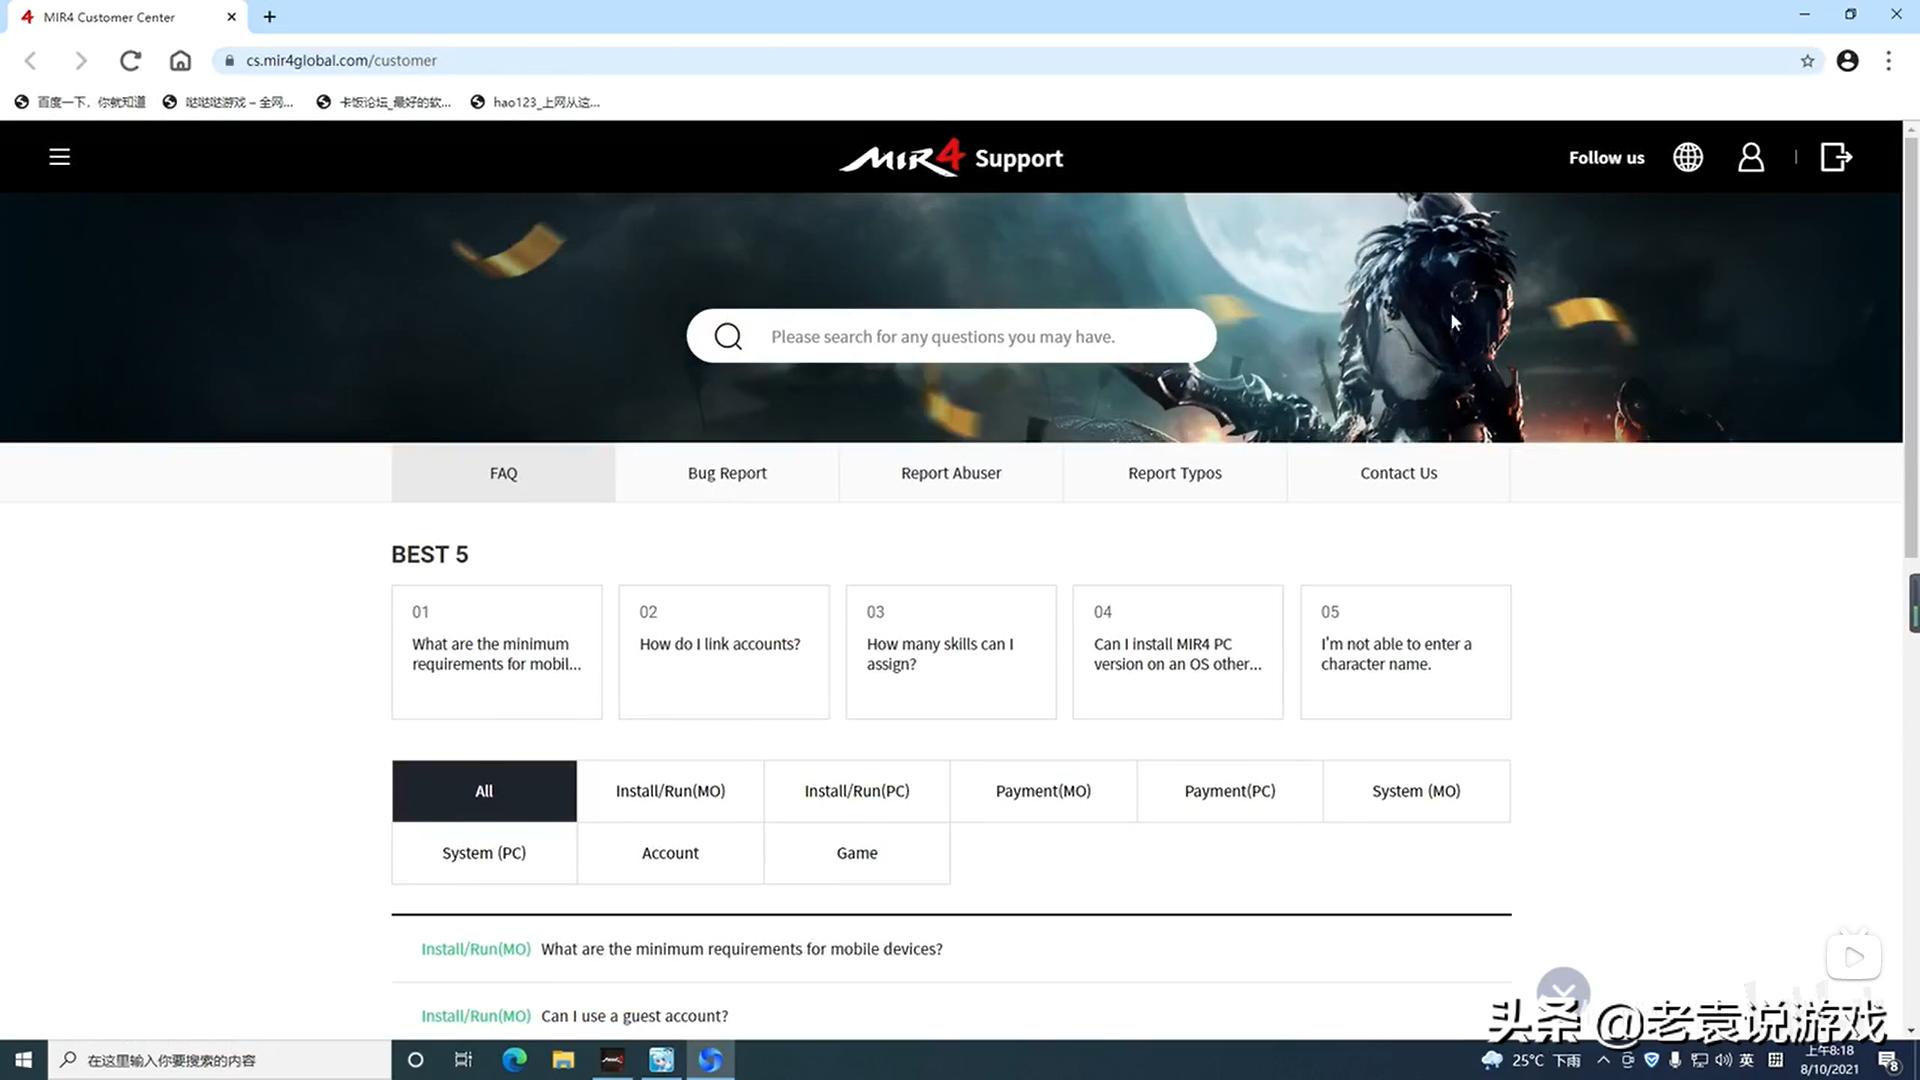This screenshot has height=1080, width=1920.
Task: Switch to Bug Report tab
Action: click(727, 473)
